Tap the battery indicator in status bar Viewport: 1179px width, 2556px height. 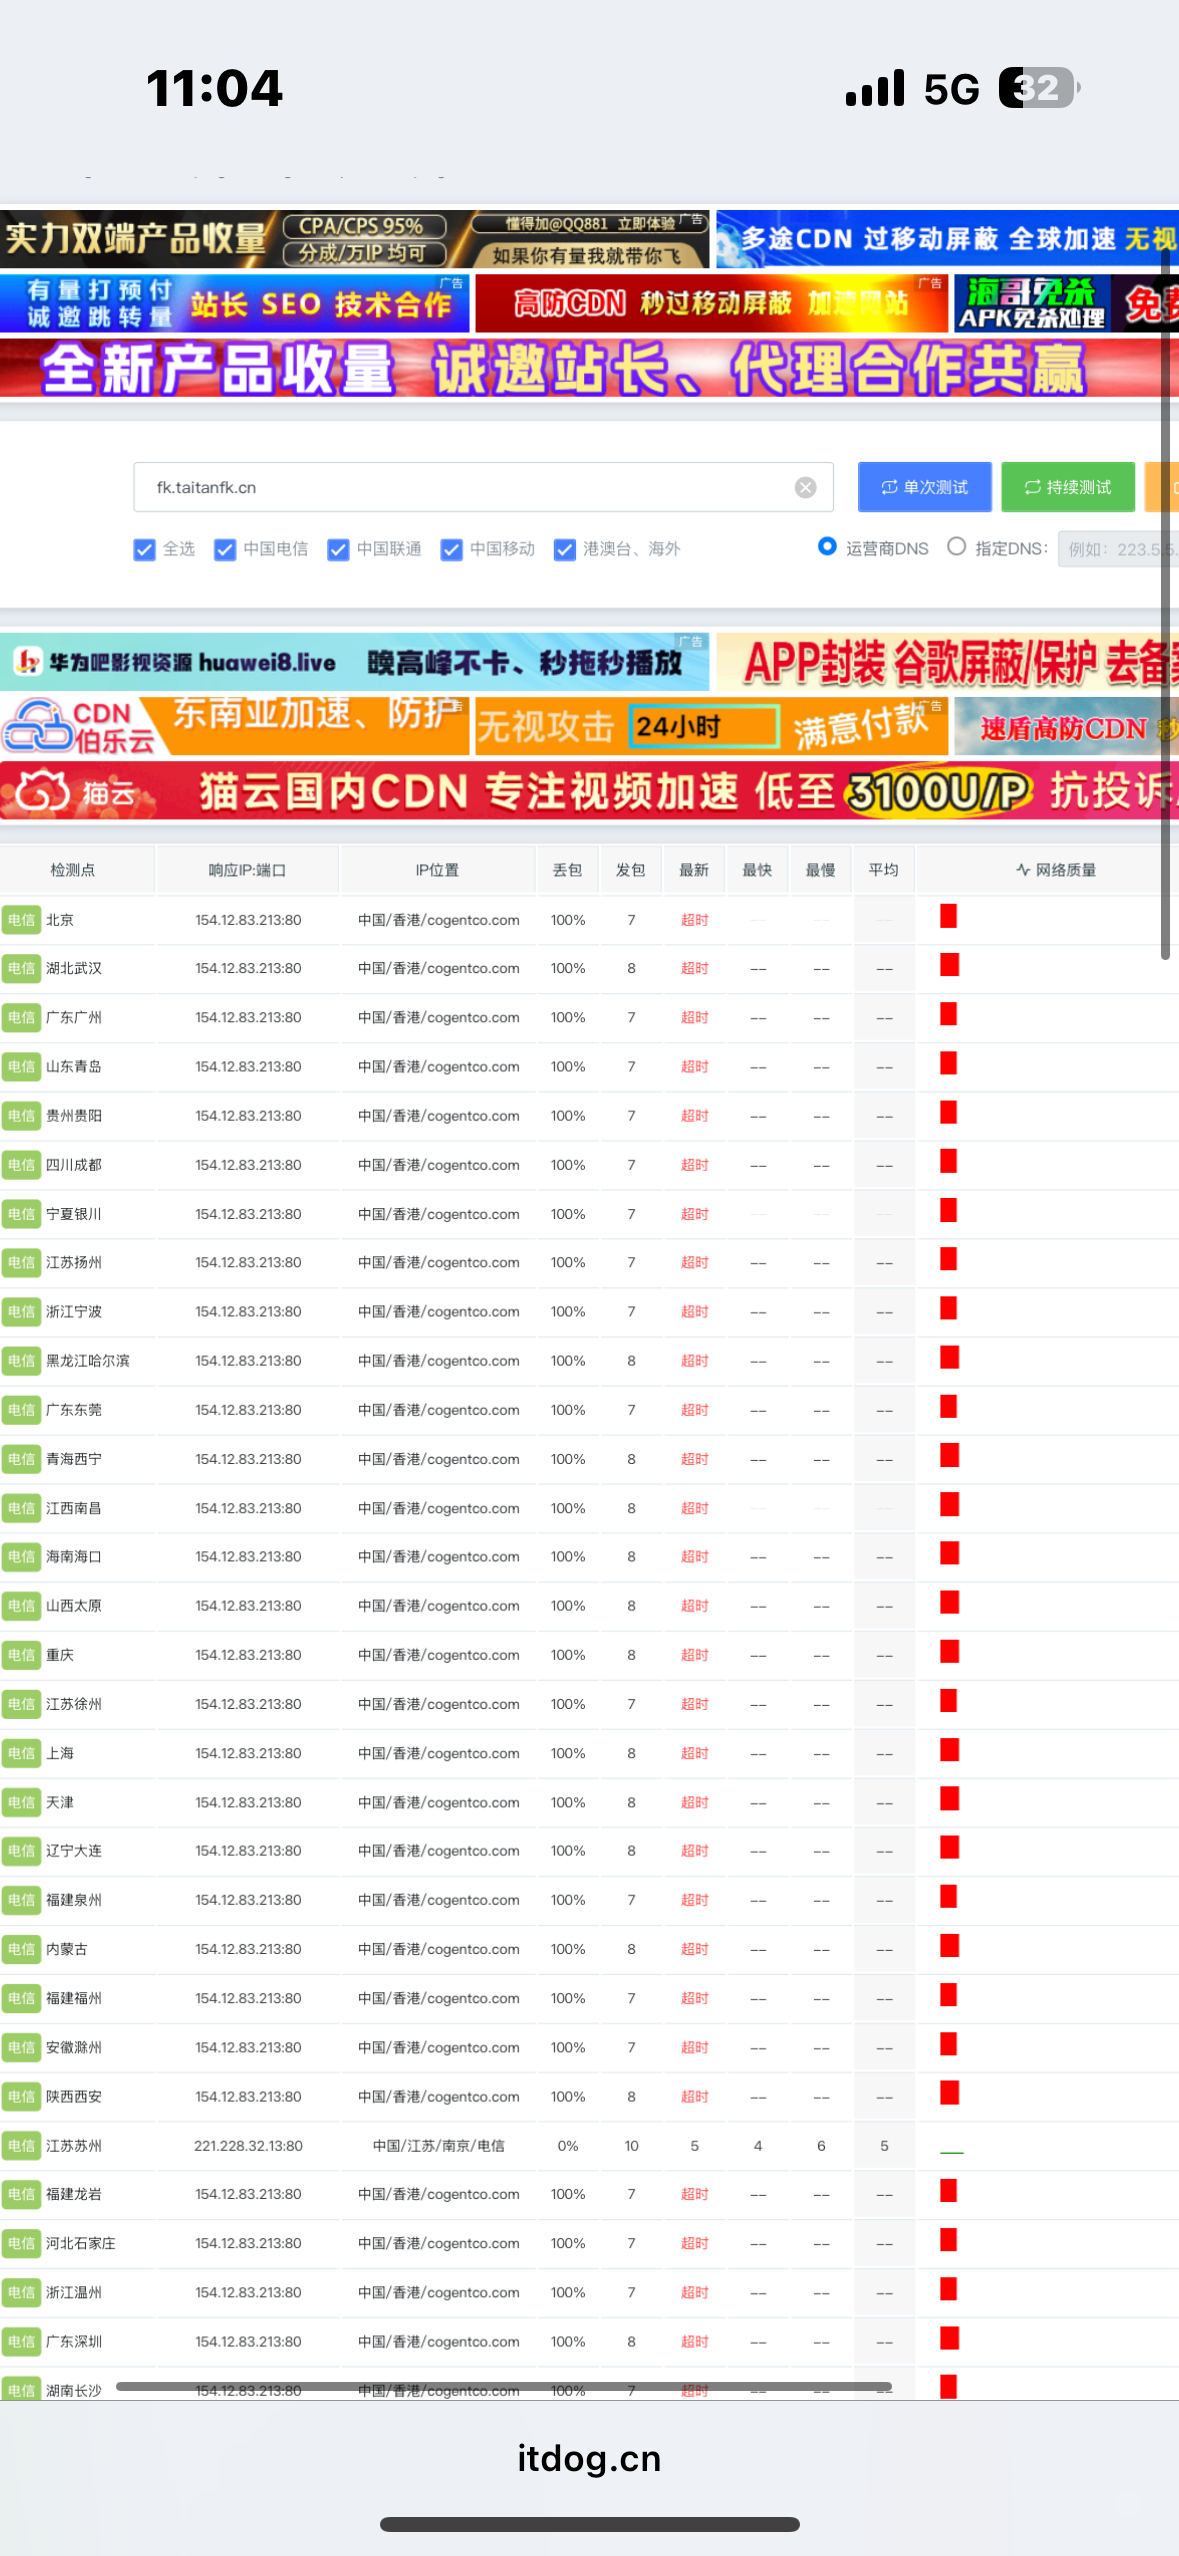(1038, 88)
